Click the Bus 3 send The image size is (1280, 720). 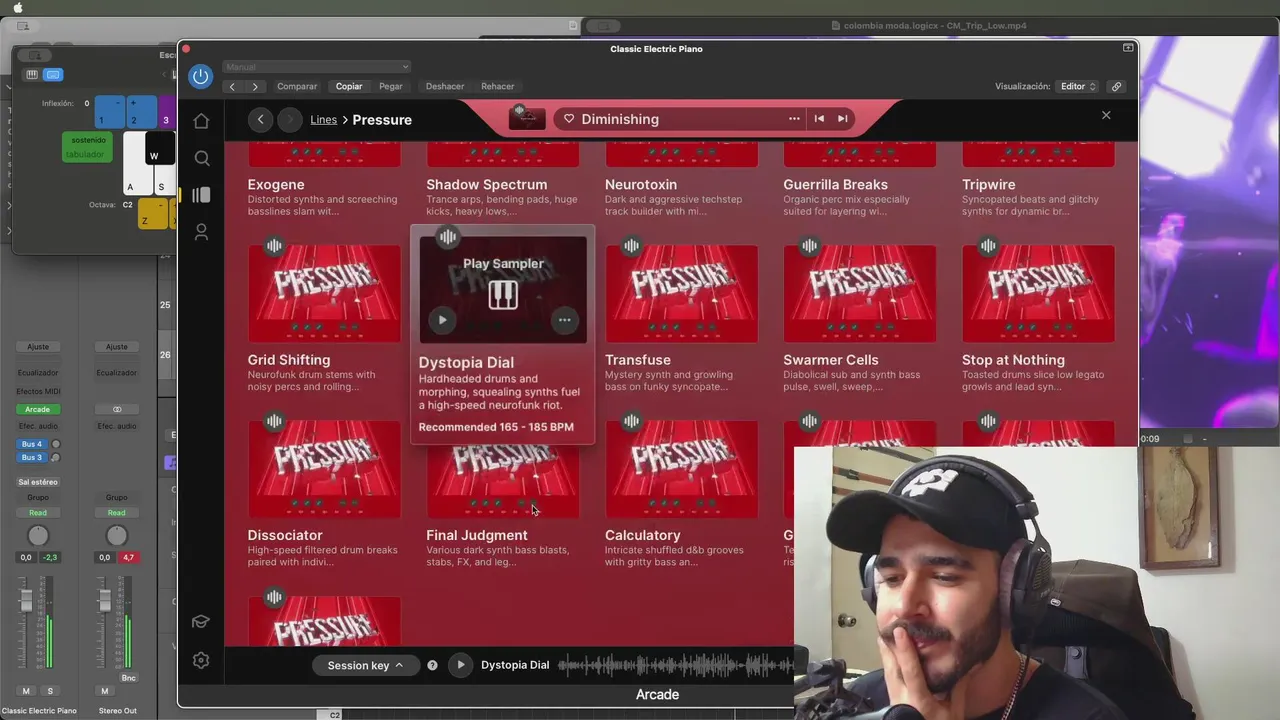[32, 457]
